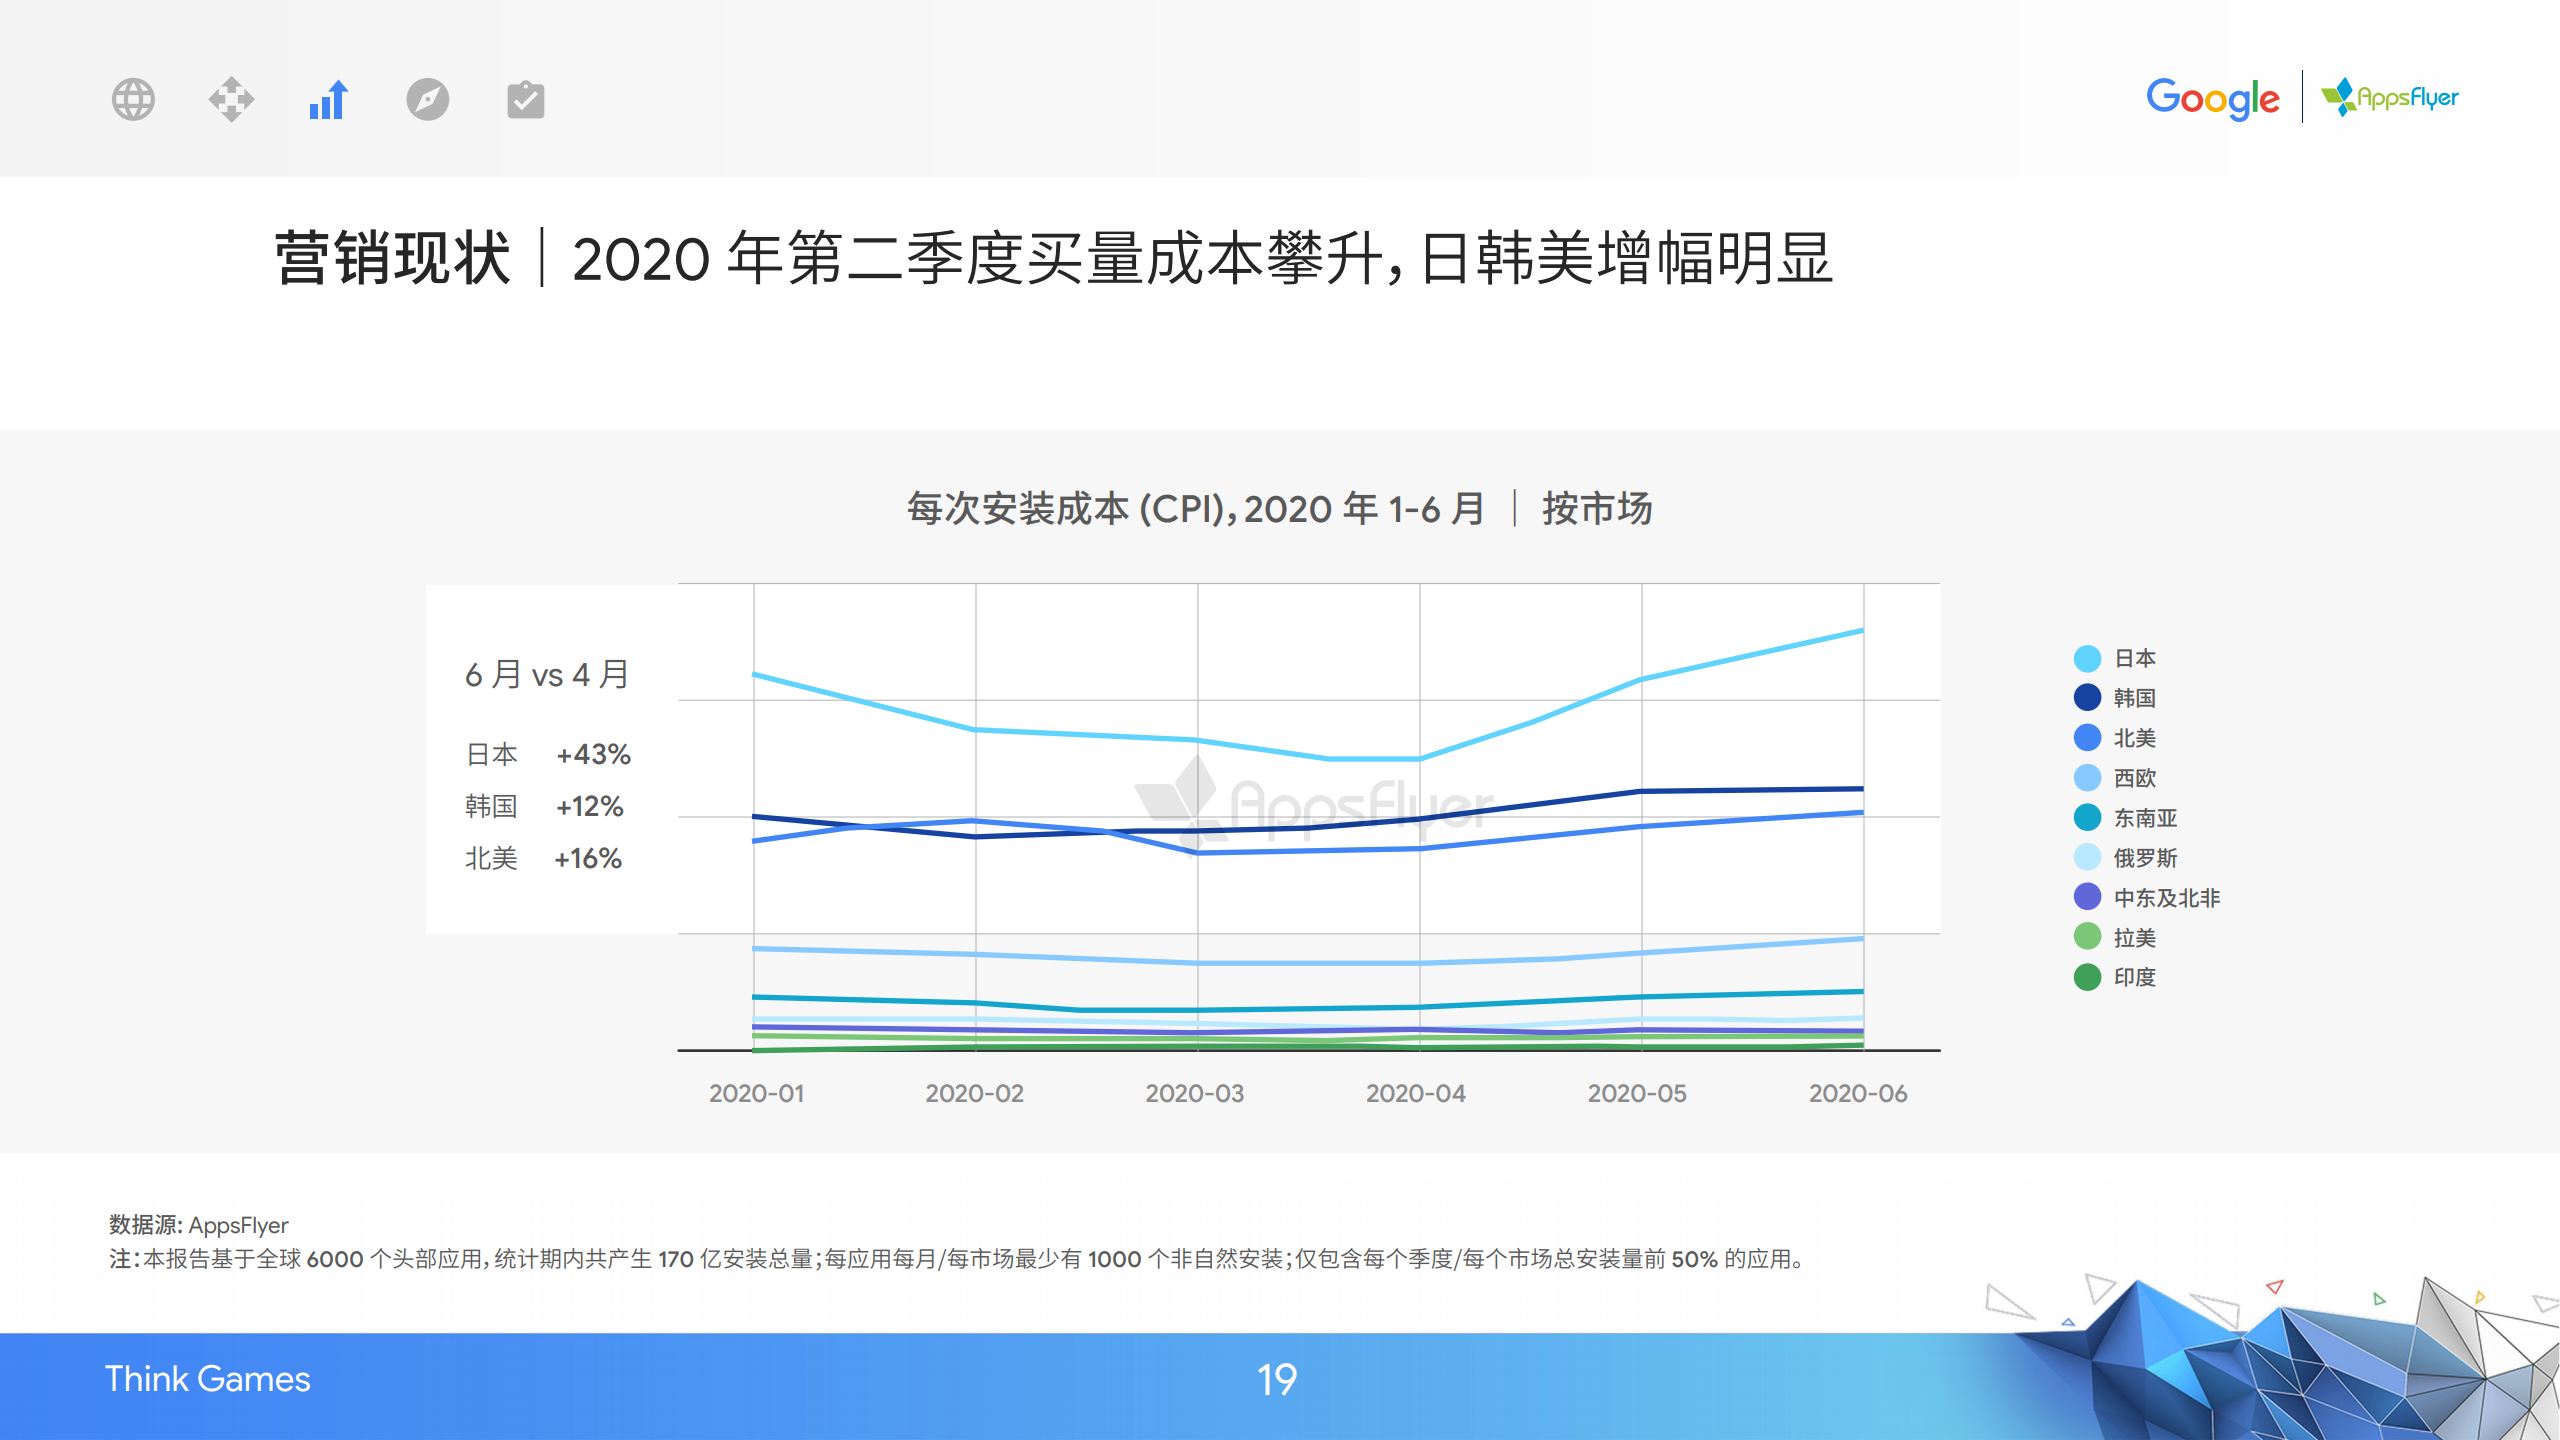This screenshot has height=1440, width=2560.
Task: Toggle the 韩国 legend entry
Action: (x=2133, y=698)
